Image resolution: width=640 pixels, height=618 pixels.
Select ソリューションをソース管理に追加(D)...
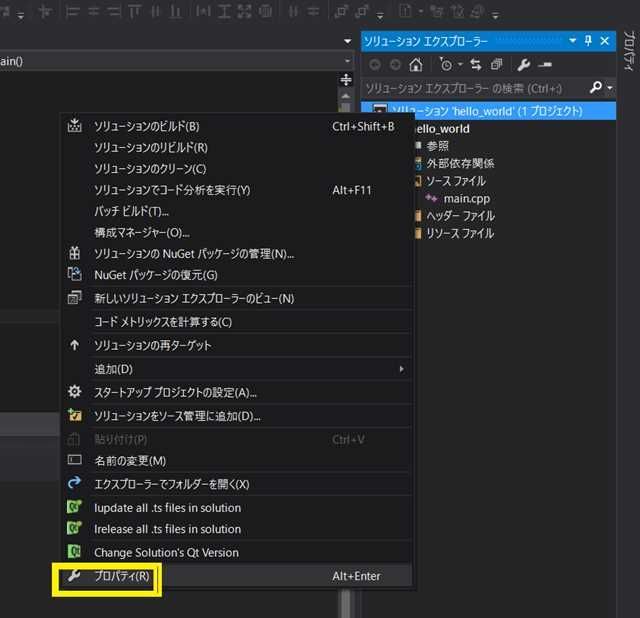237,416
